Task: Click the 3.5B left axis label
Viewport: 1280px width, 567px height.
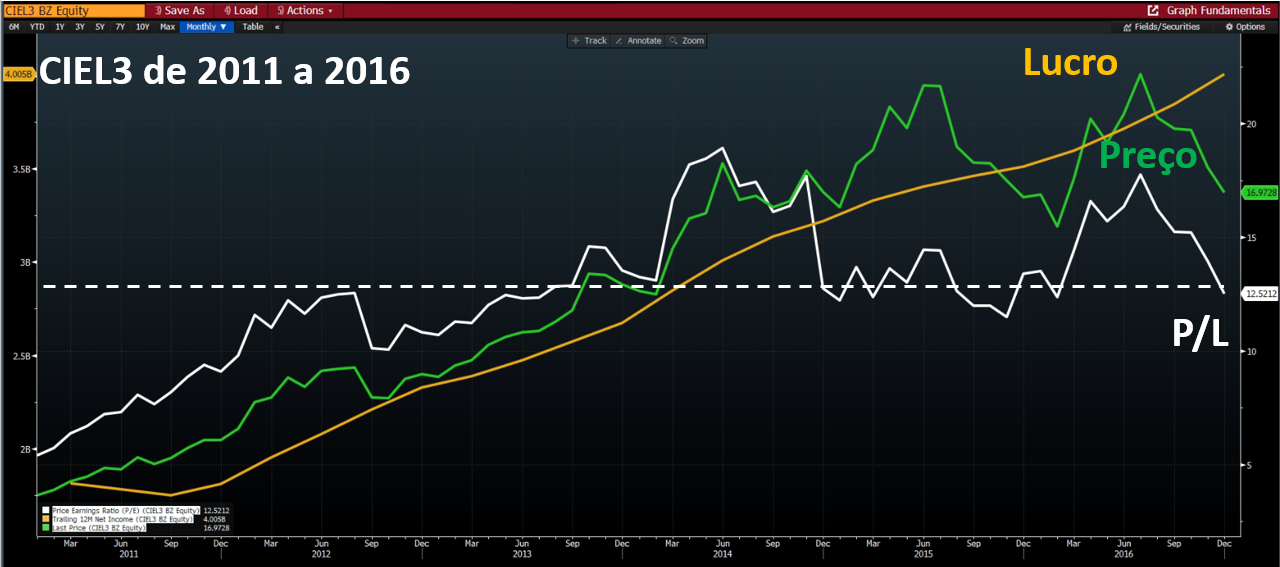Action: pos(23,169)
